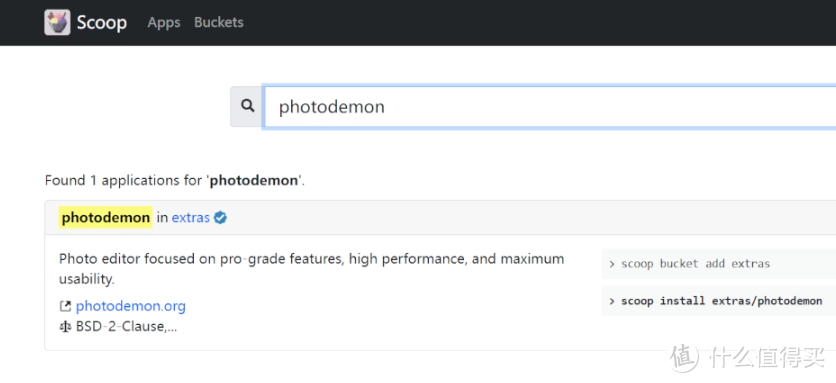Viewport: 836px width, 383px height.
Task: Click the prompt arrow before scoop bucket add
Action: pyautogui.click(x=612, y=264)
